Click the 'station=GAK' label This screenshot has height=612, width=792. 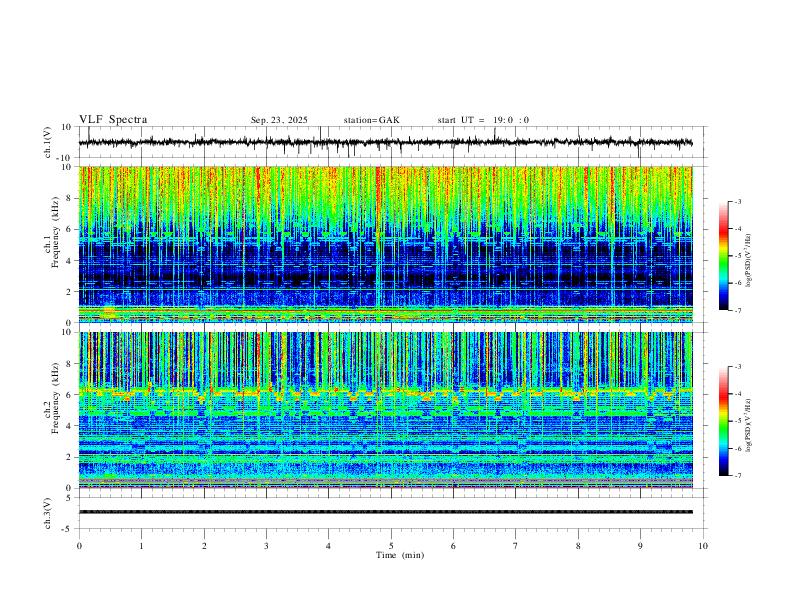pyautogui.click(x=372, y=120)
